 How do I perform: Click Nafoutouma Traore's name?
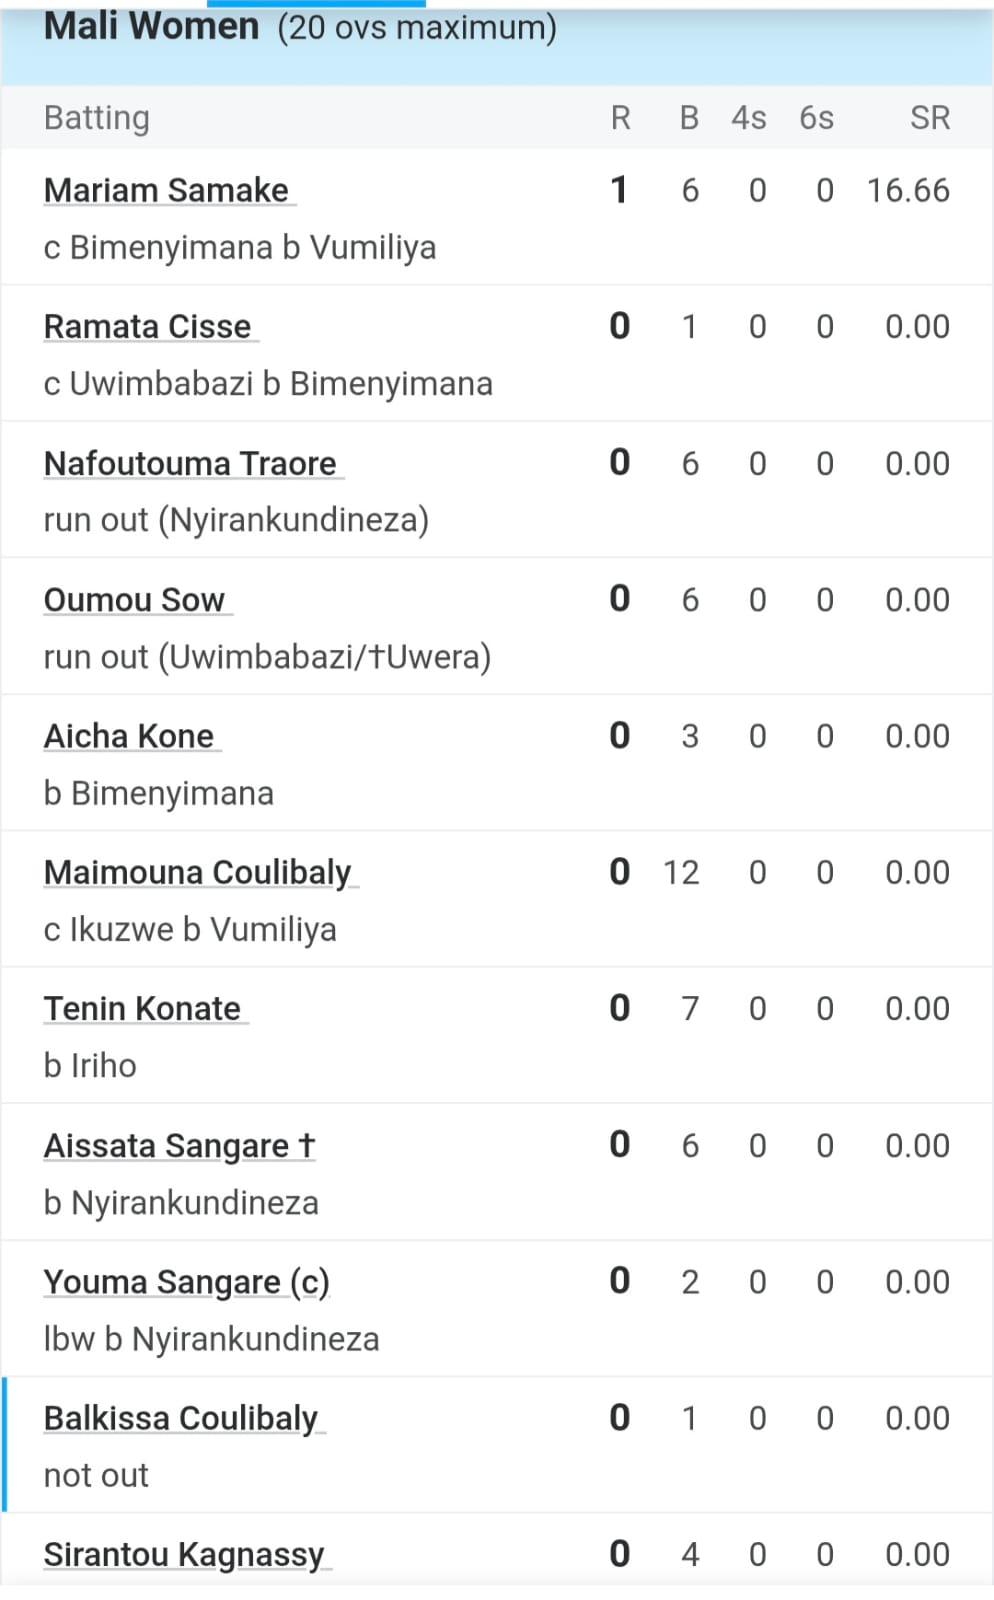pyautogui.click(x=190, y=463)
